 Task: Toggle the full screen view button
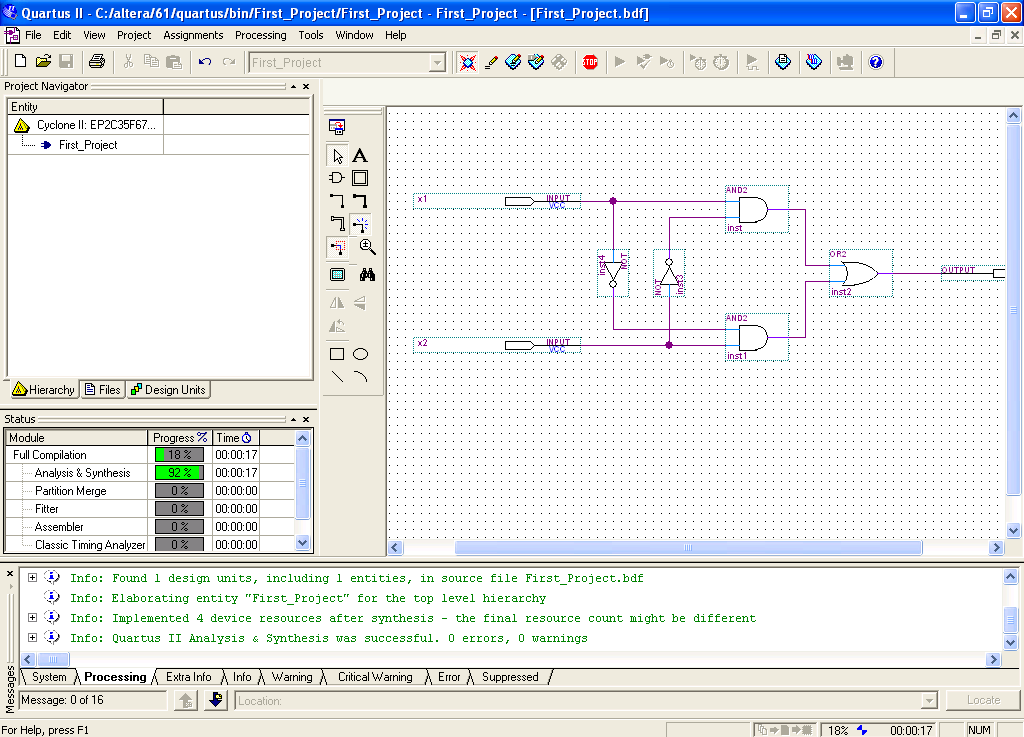pos(337,274)
